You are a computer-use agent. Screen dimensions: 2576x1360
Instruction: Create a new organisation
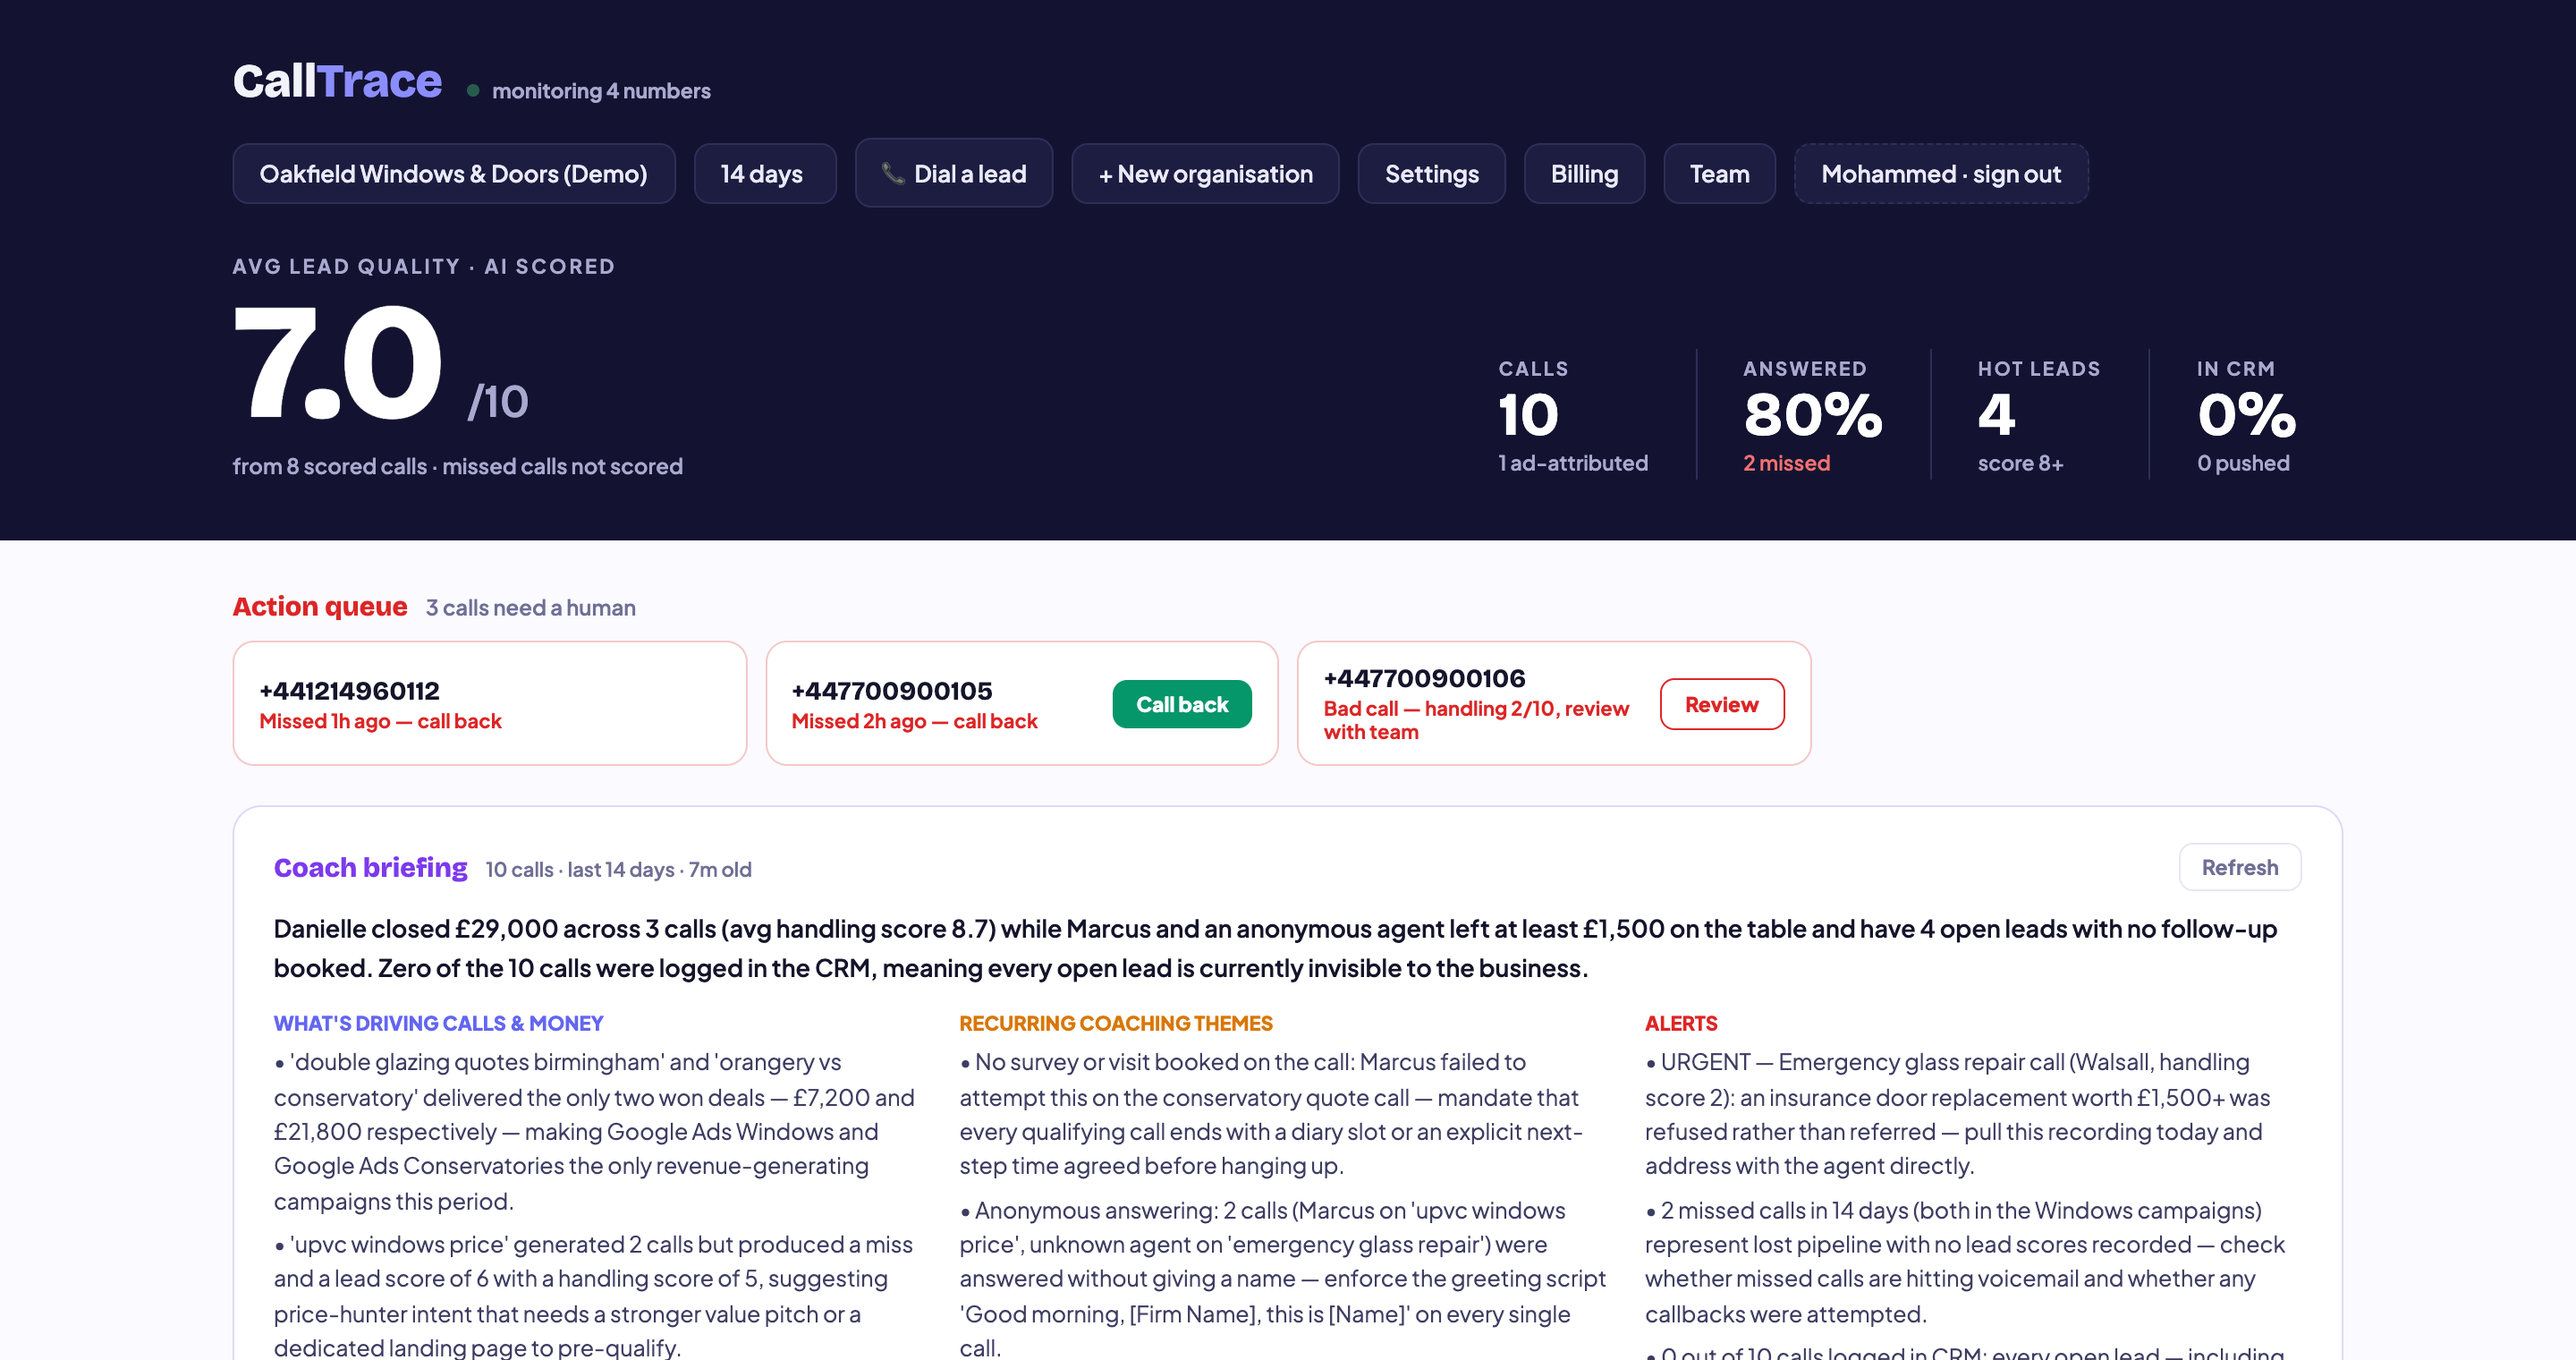pyautogui.click(x=1205, y=174)
